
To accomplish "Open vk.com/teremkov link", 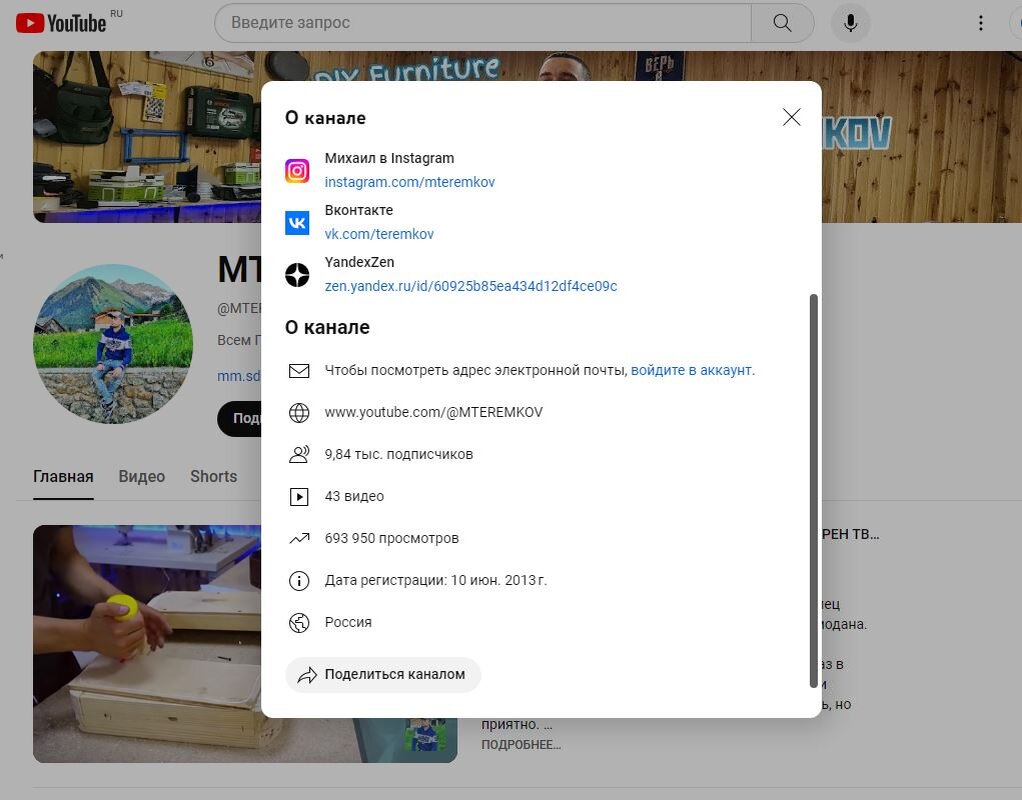I will [x=379, y=234].
